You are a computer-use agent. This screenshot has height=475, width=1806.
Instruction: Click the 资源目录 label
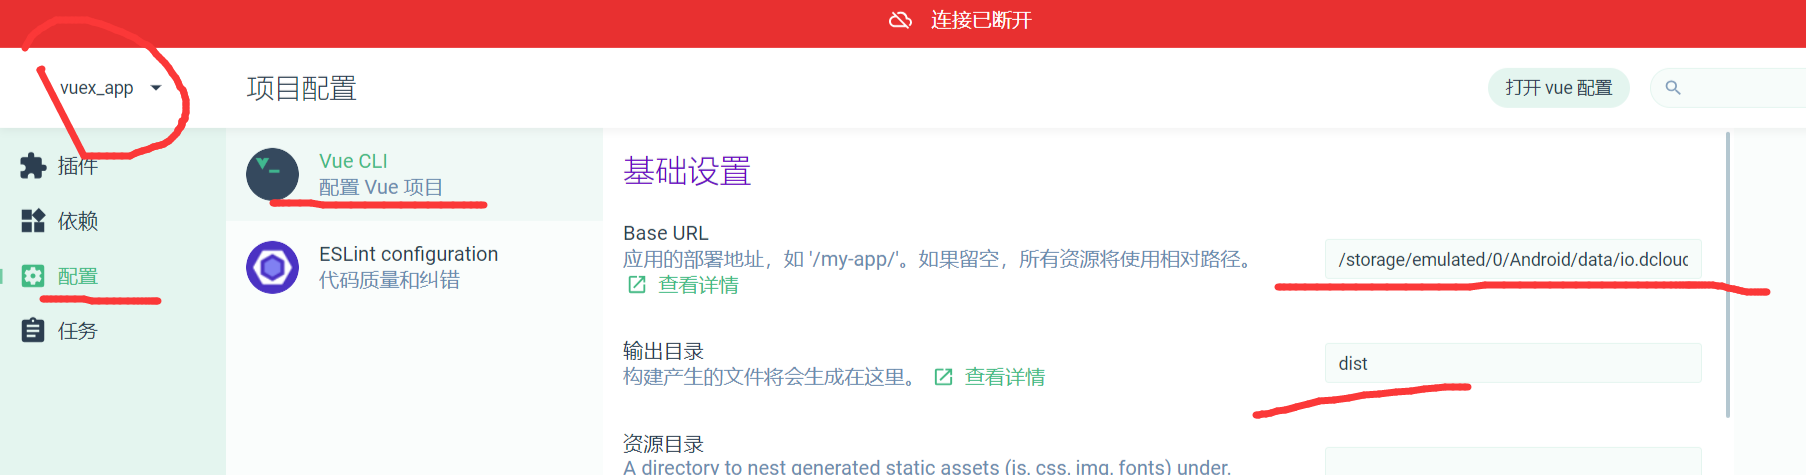(x=663, y=444)
